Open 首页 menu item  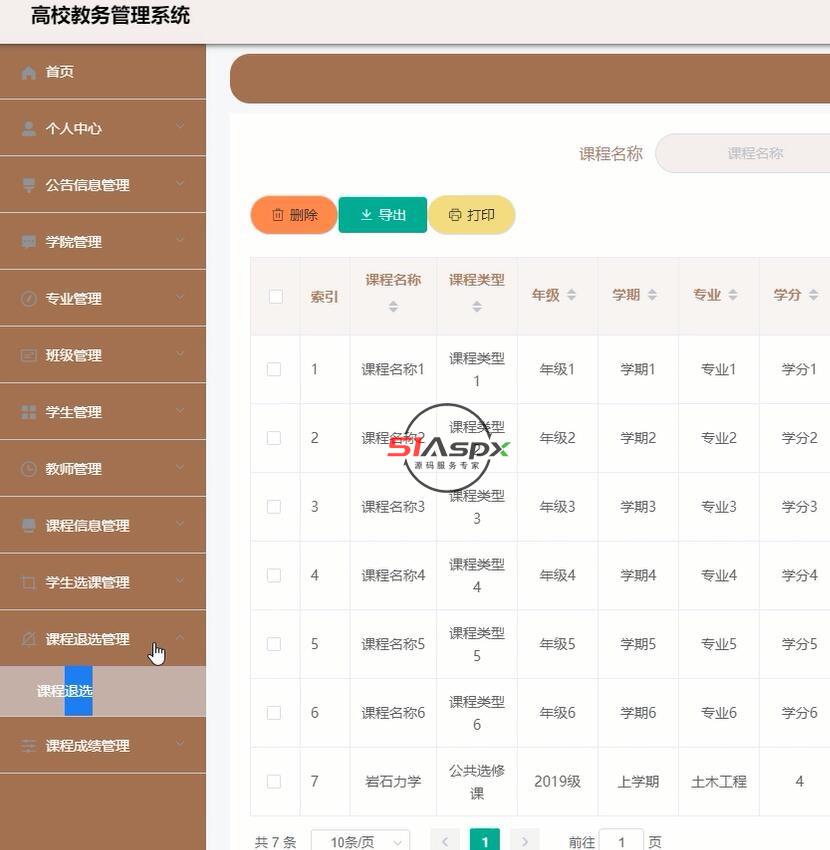103,72
